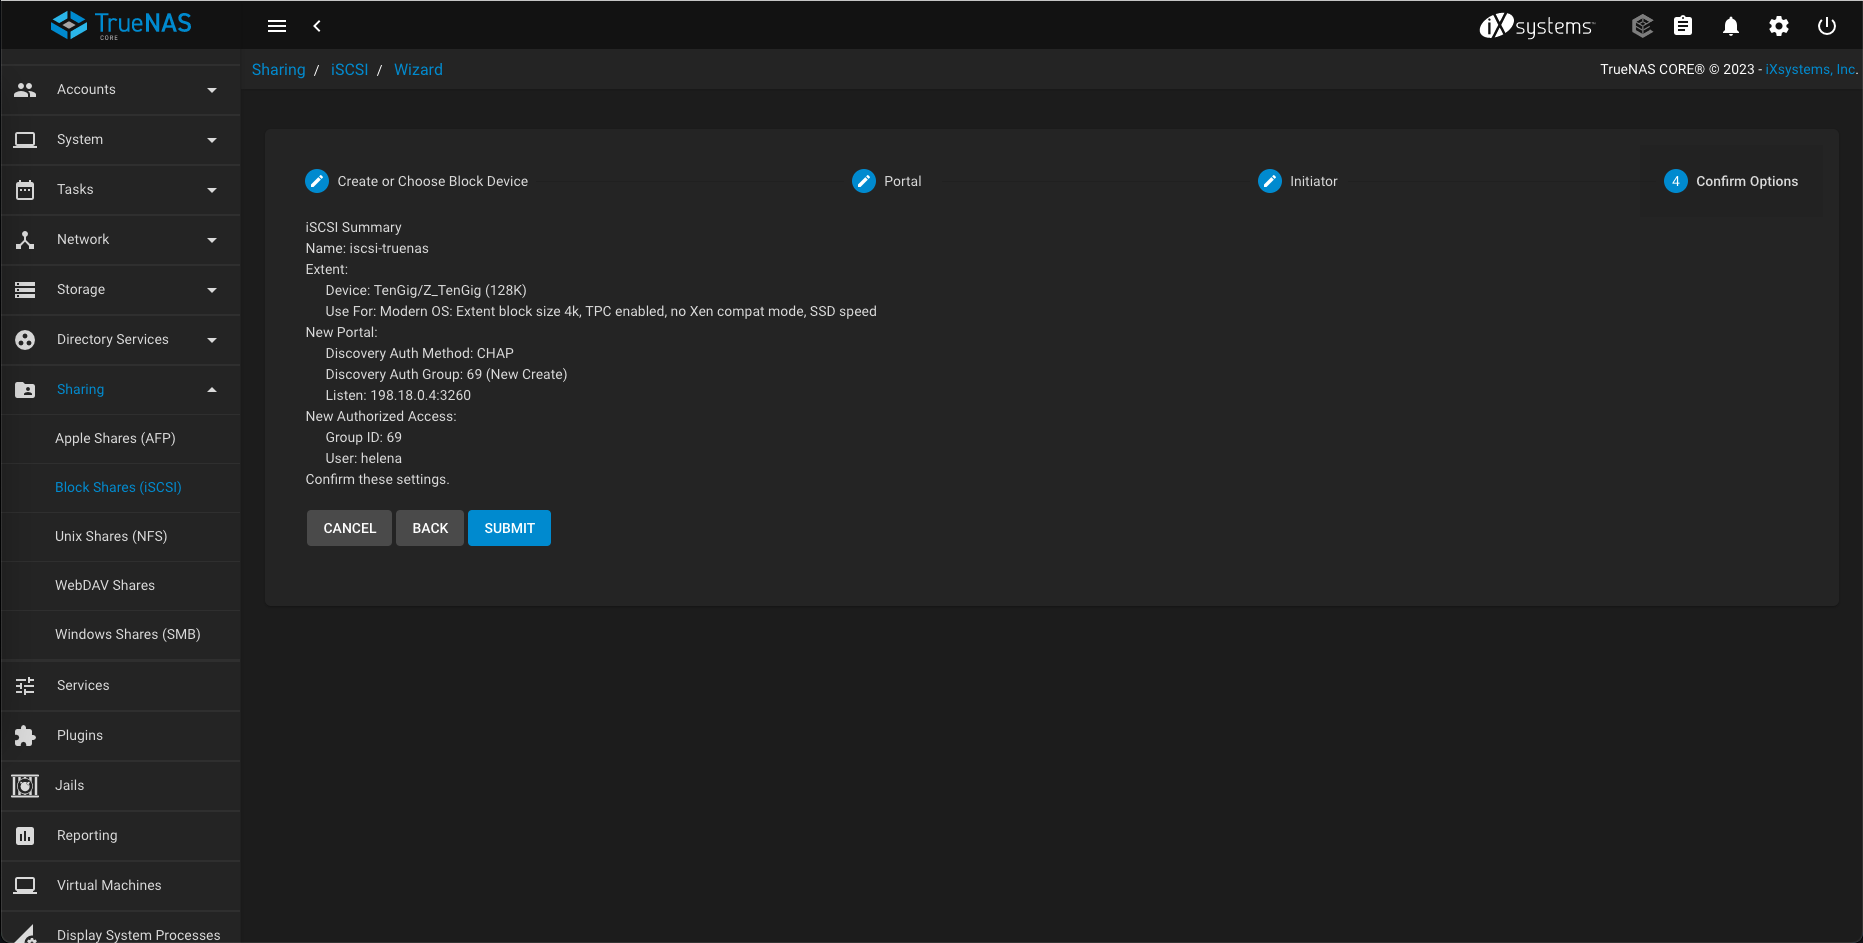Click the power icon

coord(1827,26)
